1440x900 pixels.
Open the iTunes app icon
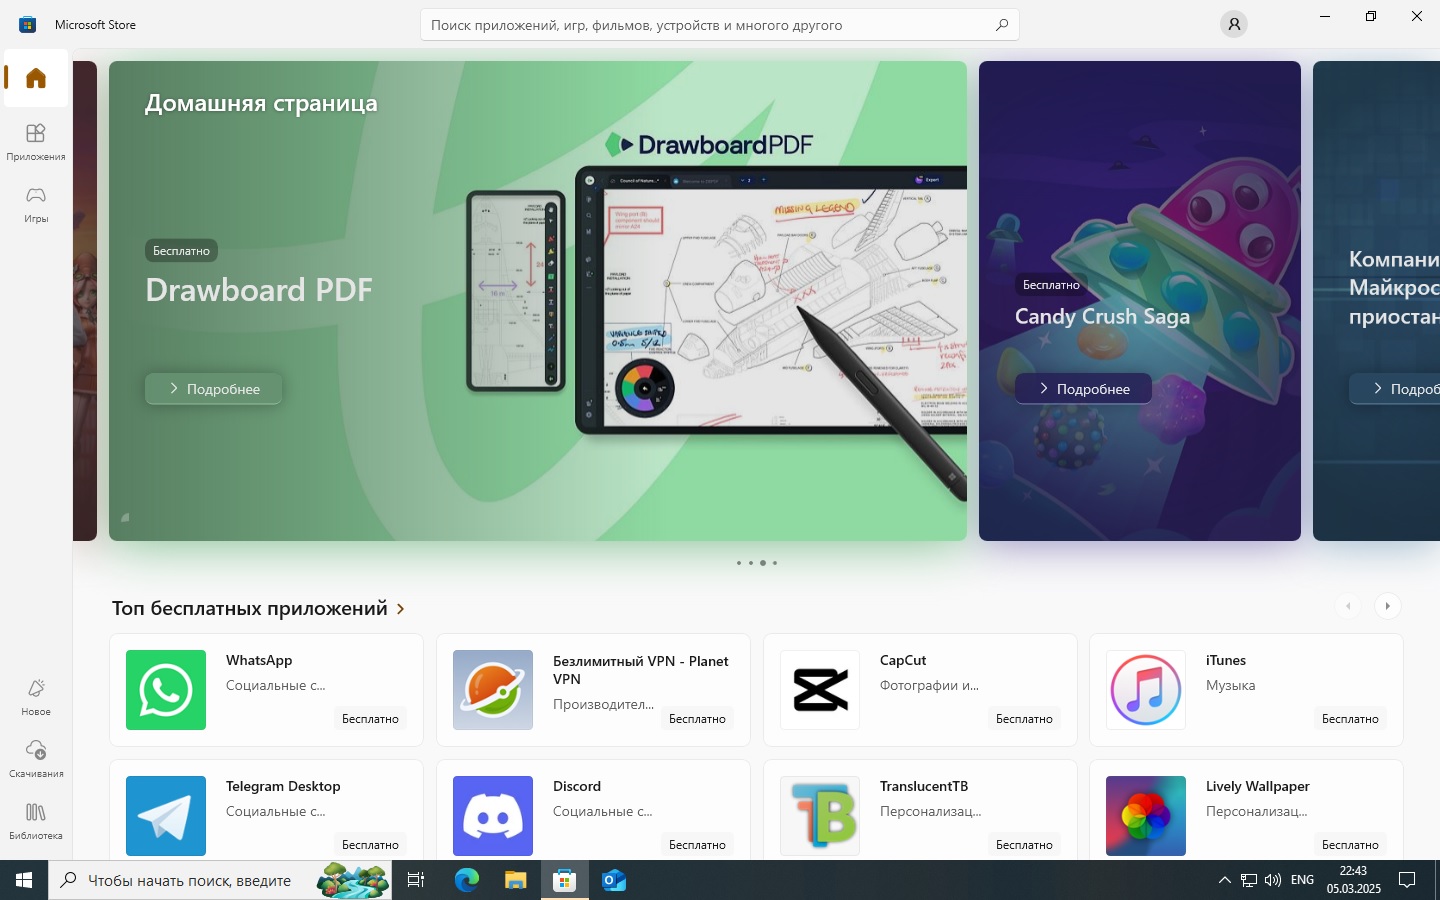tap(1146, 690)
